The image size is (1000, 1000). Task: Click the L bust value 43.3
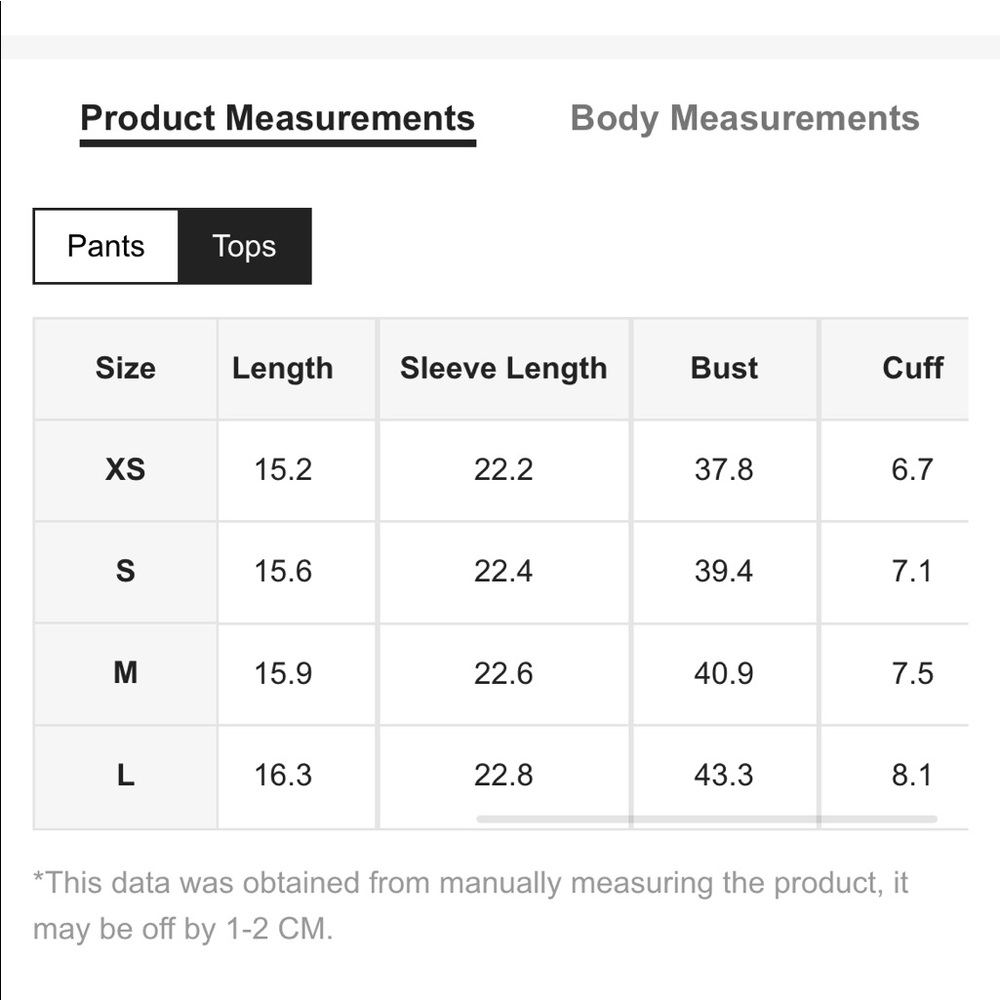[724, 776]
